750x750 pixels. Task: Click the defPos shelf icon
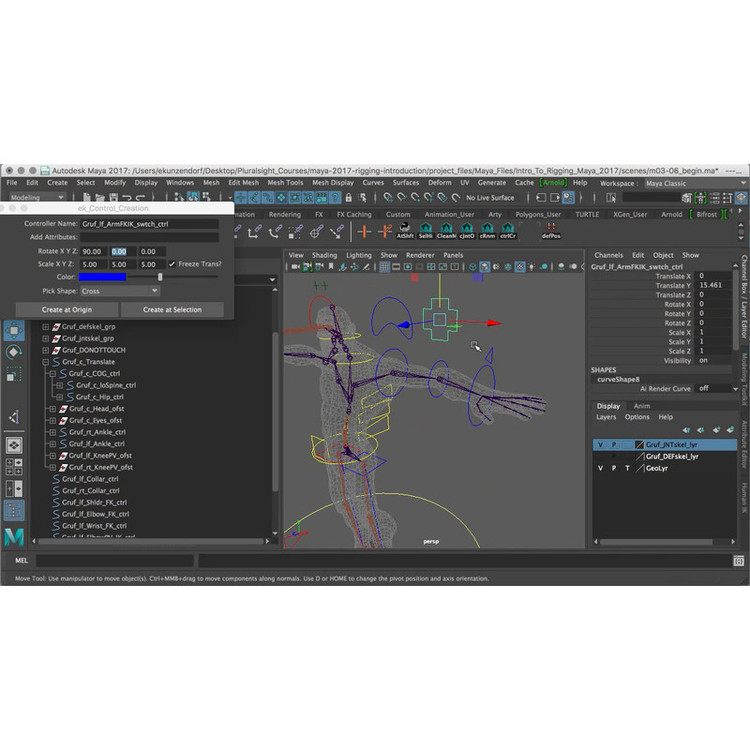pyautogui.click(x=551, y=231)
